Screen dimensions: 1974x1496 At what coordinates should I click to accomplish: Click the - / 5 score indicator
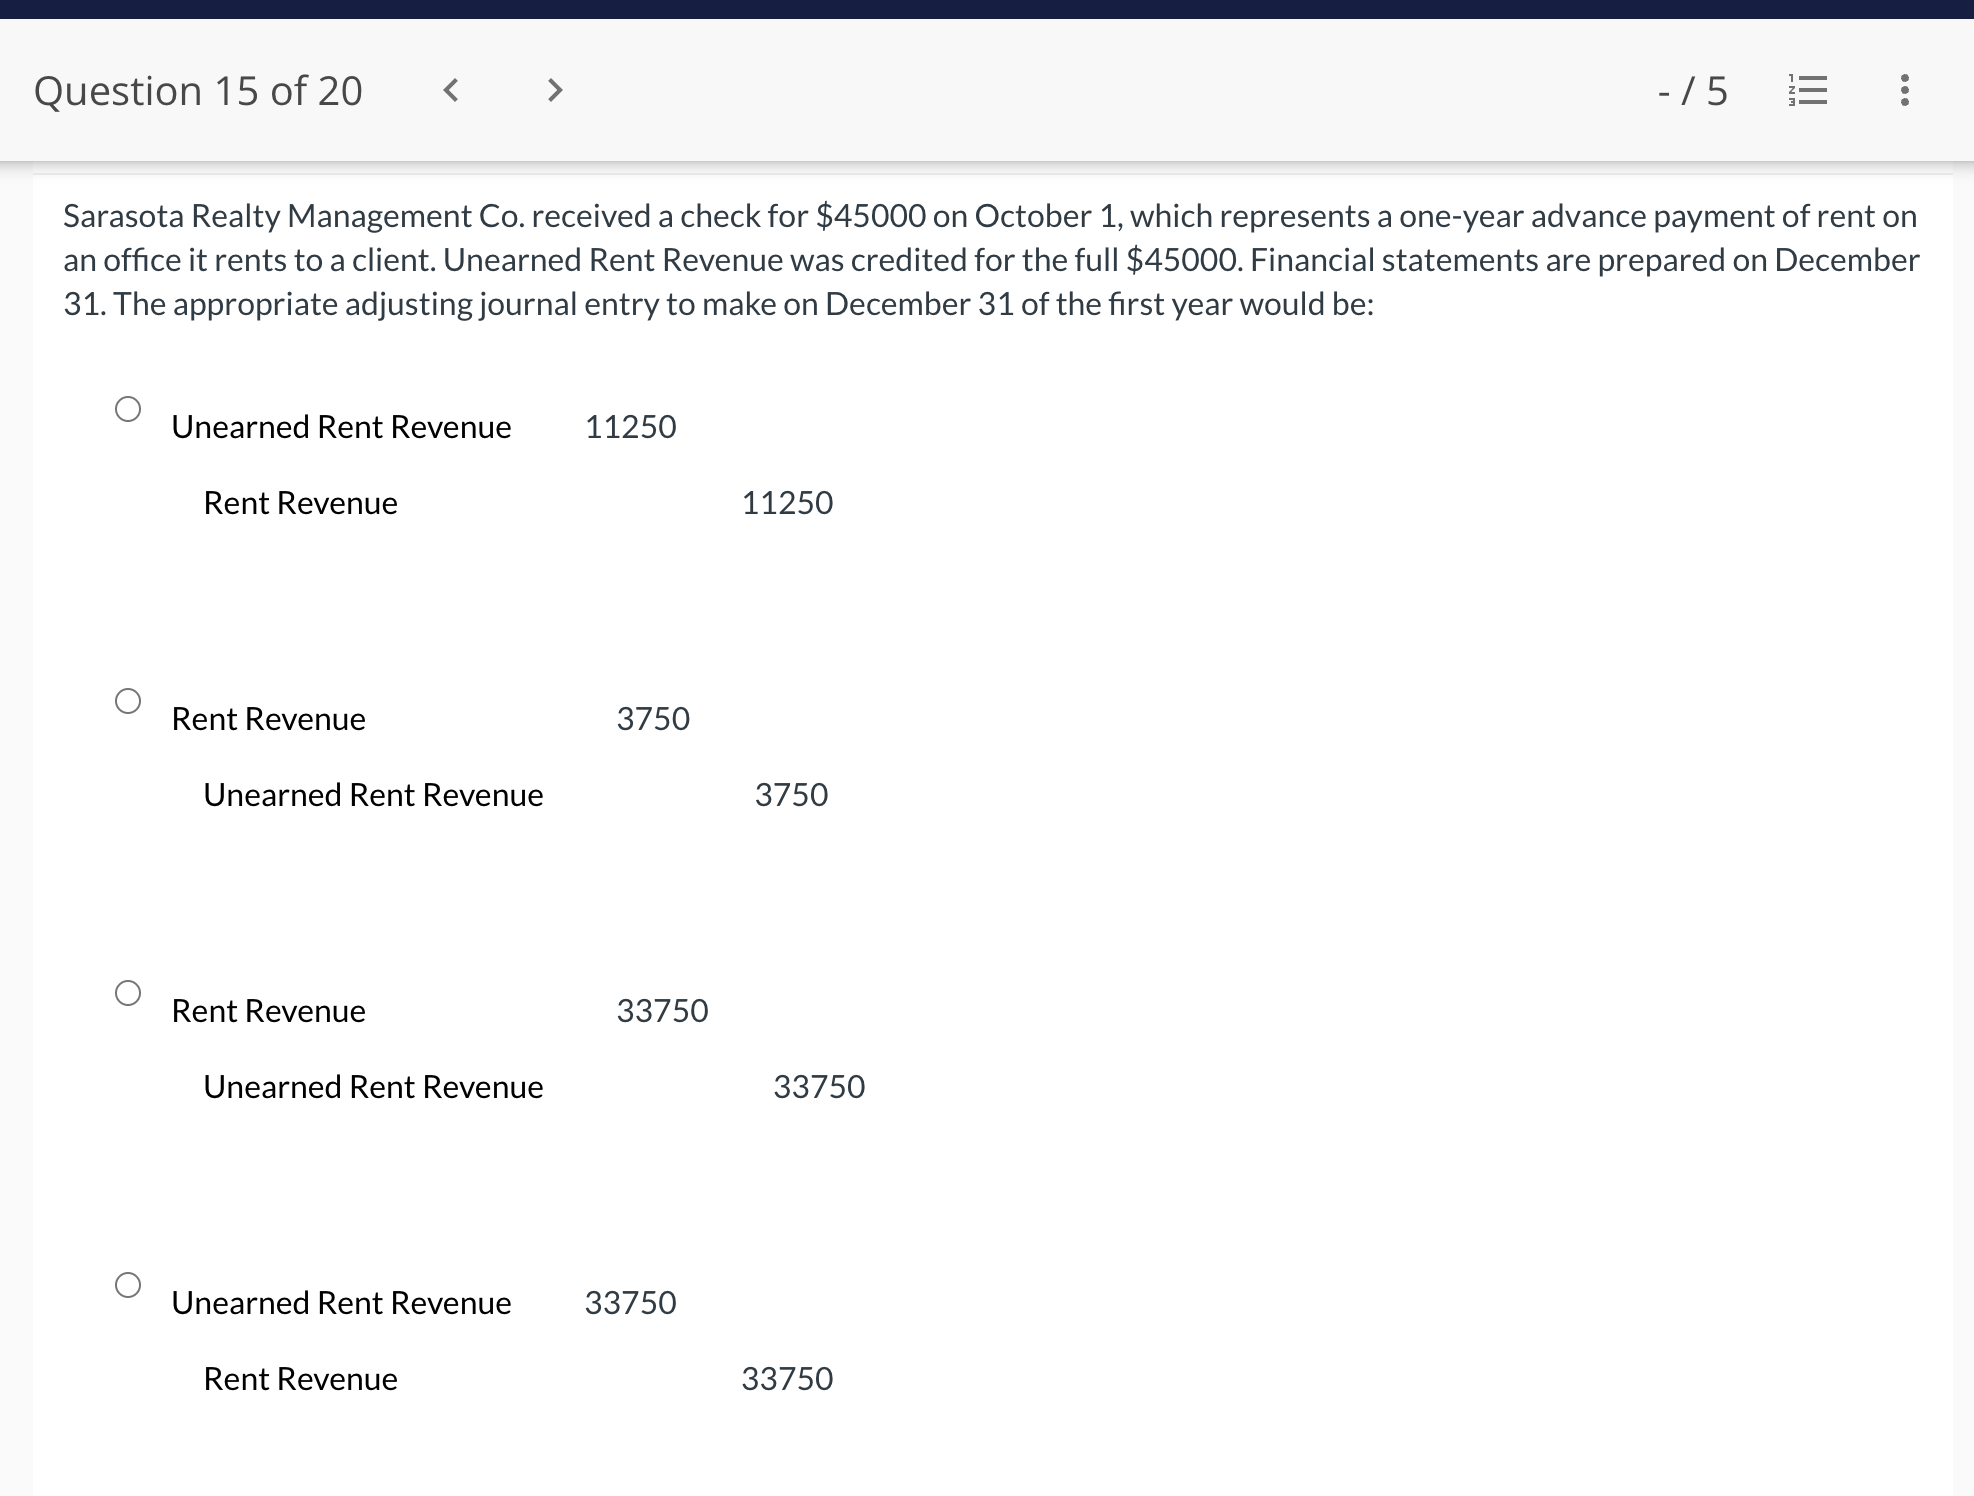click(x=1692, y=91)
